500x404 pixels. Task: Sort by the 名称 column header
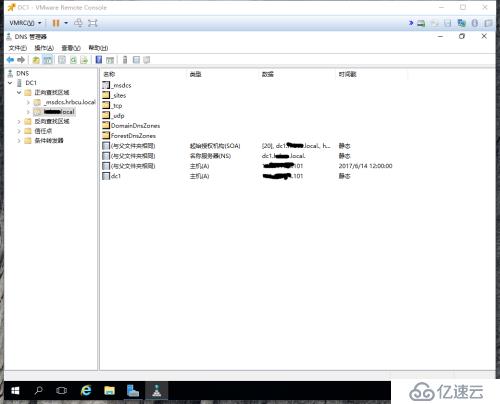click(143, 74)
